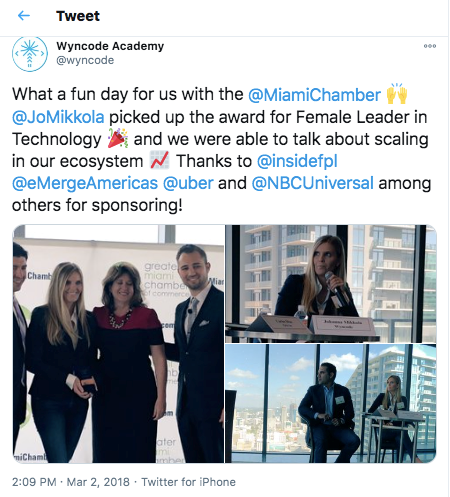Click the raised hands emoji
The height and width of the screenshot is (497, 450).
(397, 94)
